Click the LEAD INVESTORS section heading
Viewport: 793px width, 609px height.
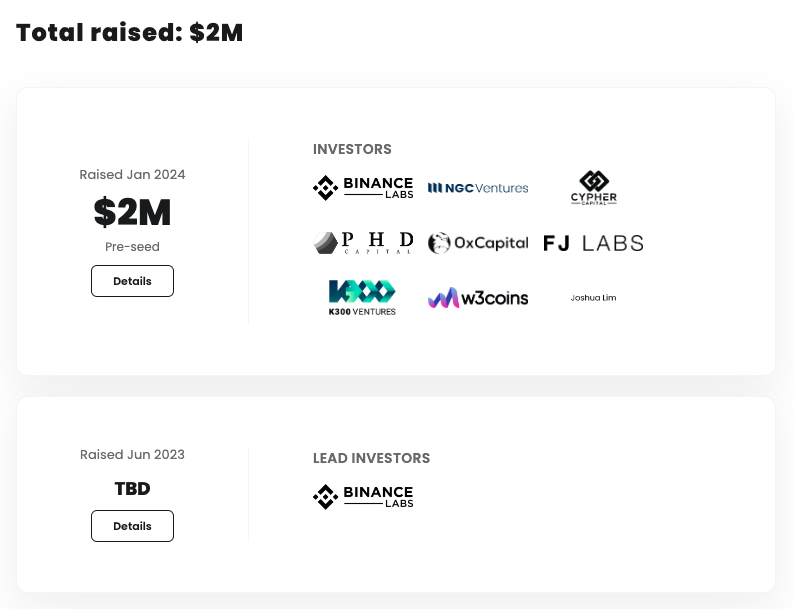pos(371,458)
